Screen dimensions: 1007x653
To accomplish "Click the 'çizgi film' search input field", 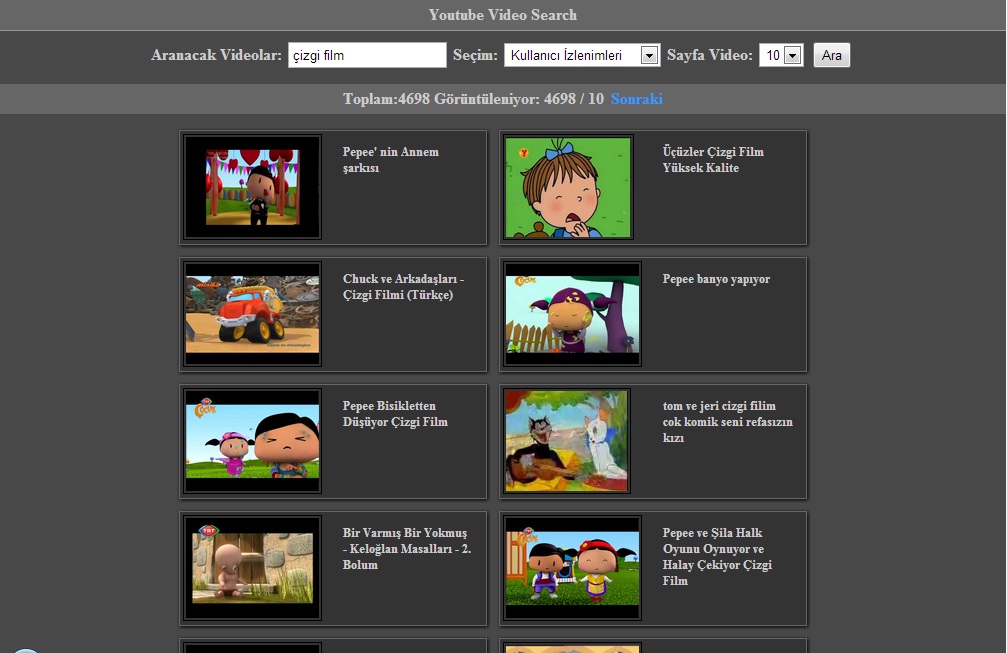I will coord(367,55).
